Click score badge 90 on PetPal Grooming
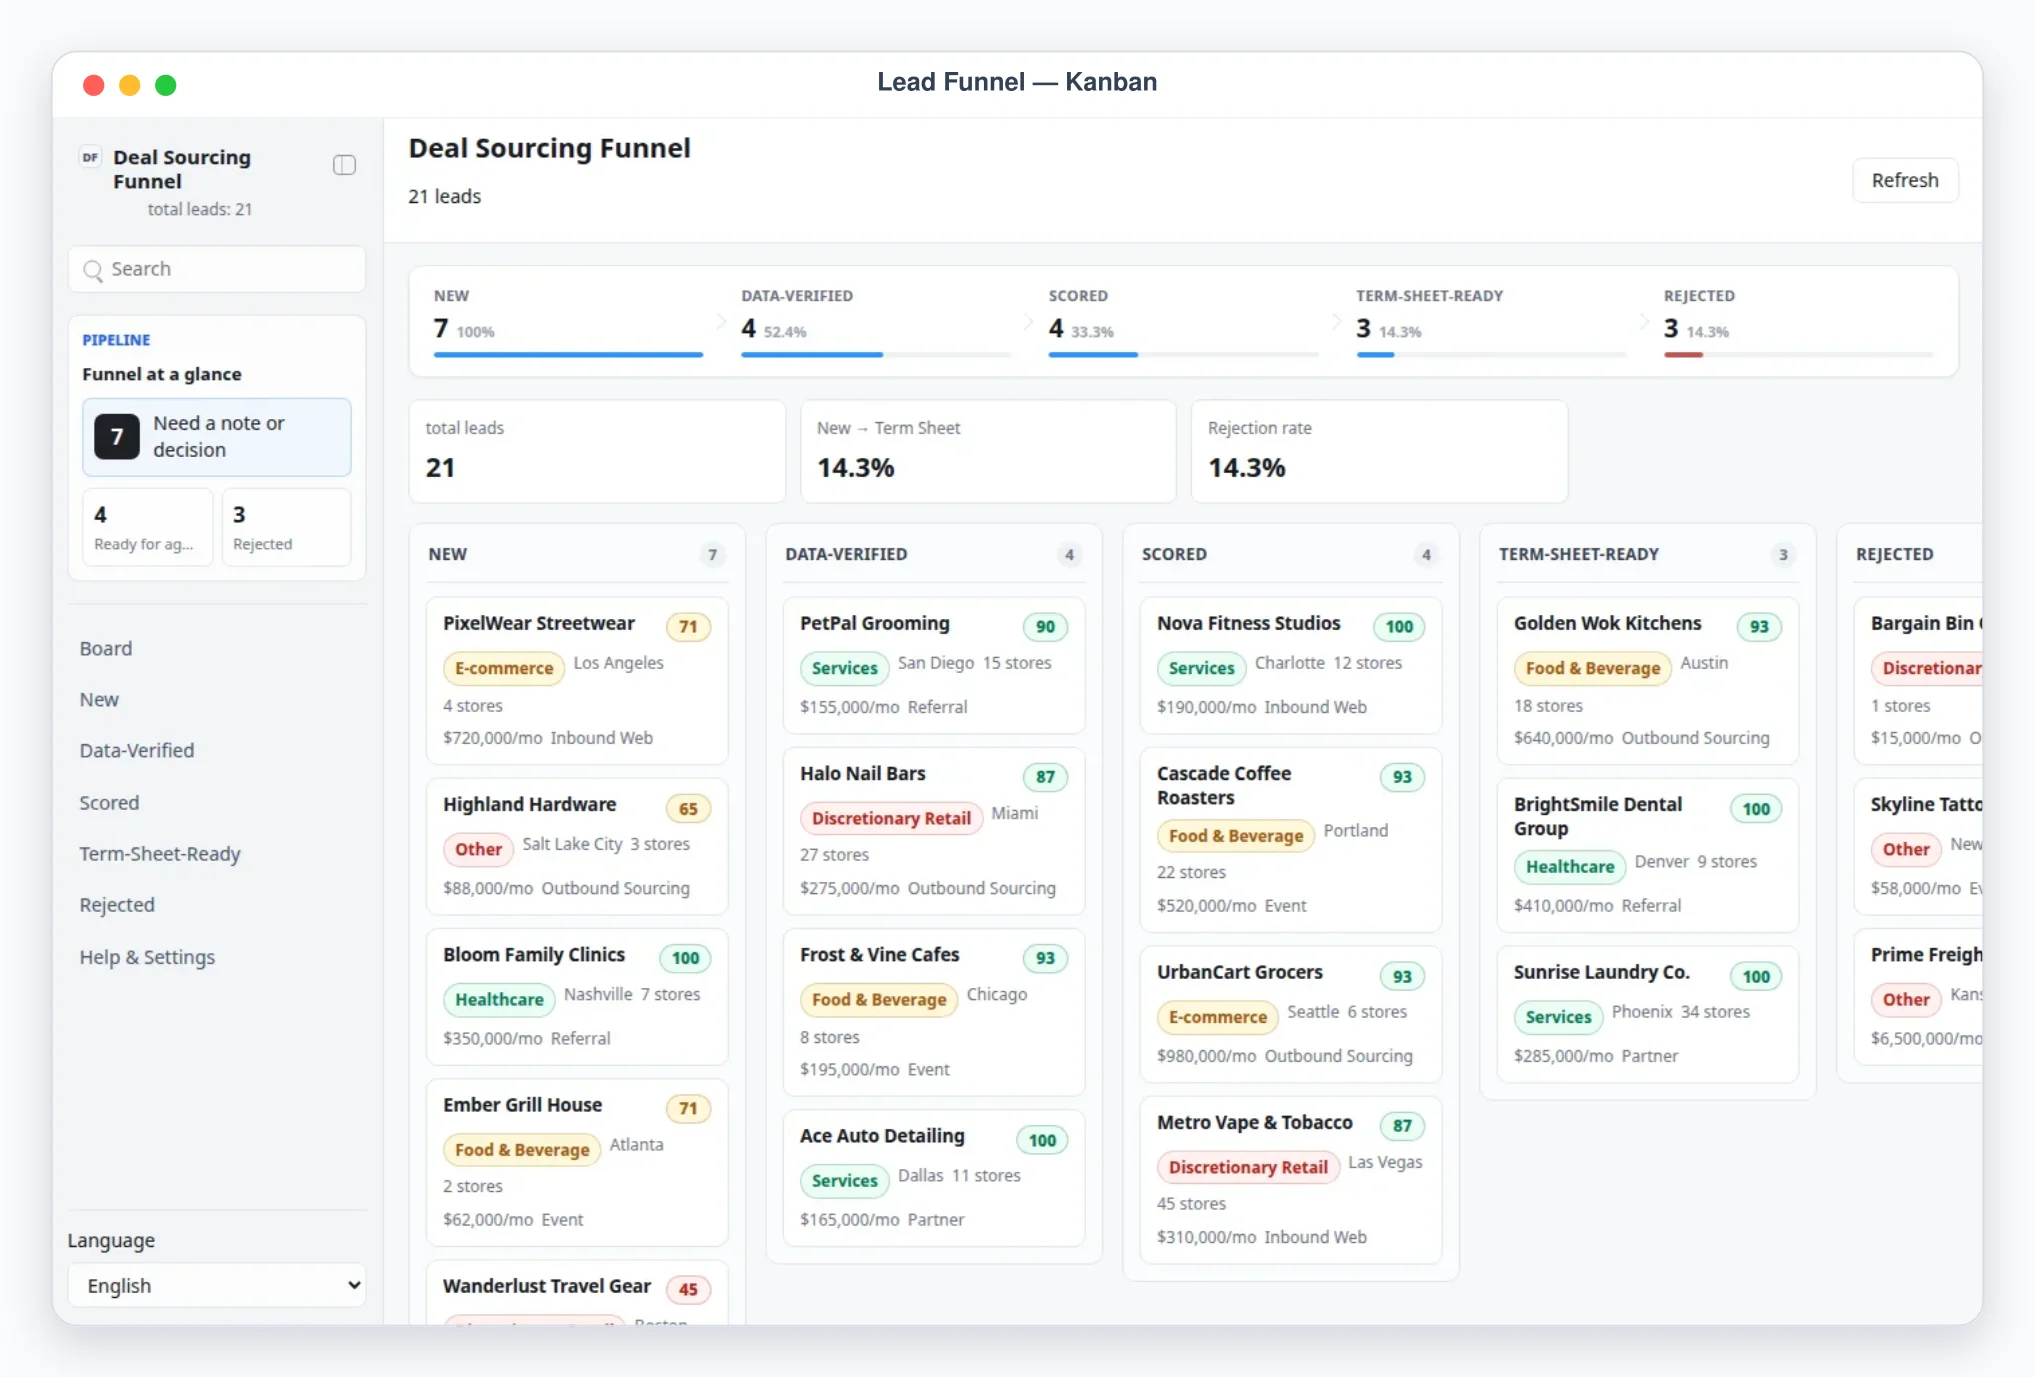 1045,626
